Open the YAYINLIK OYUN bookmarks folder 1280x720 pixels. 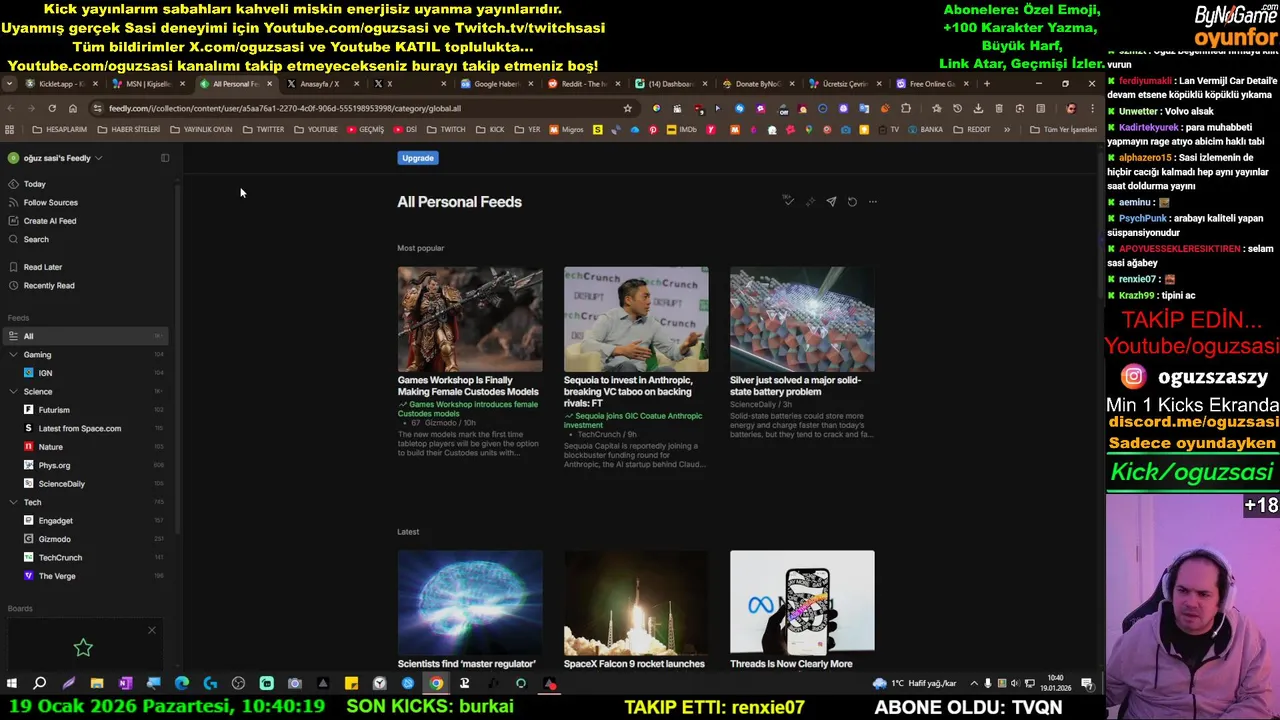point(201,130)
